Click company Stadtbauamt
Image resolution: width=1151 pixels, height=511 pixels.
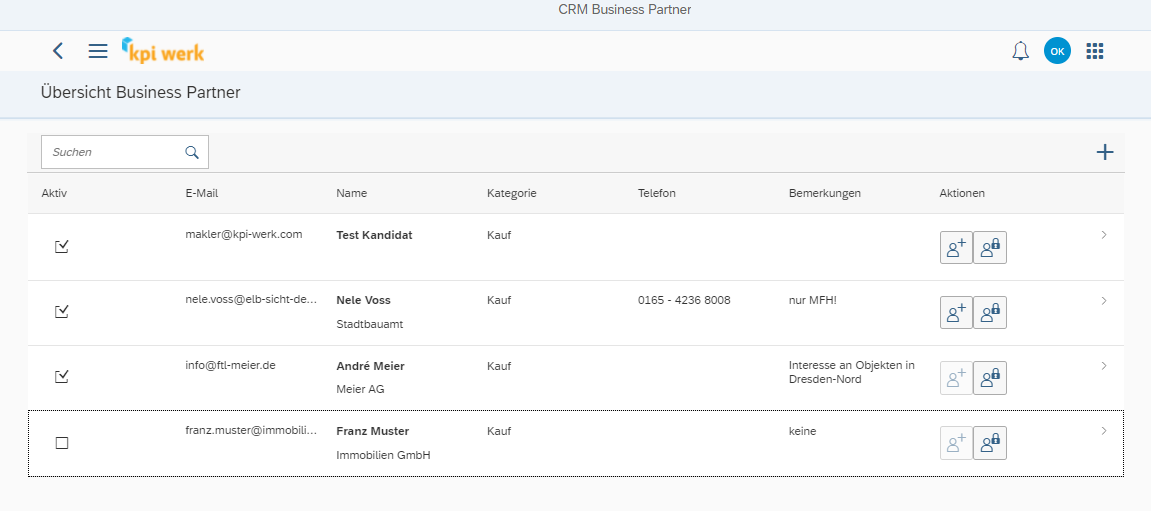coord(370,324)
